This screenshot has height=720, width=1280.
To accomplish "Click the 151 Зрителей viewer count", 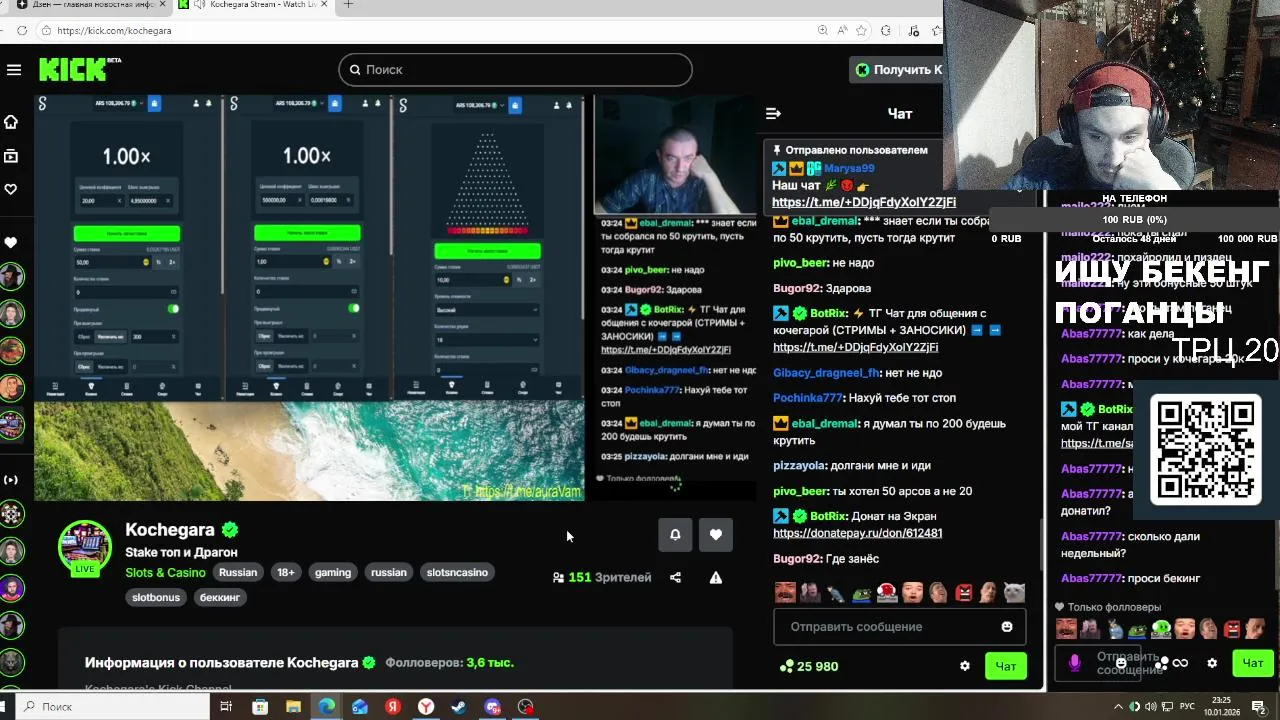I will click(602, 577).
